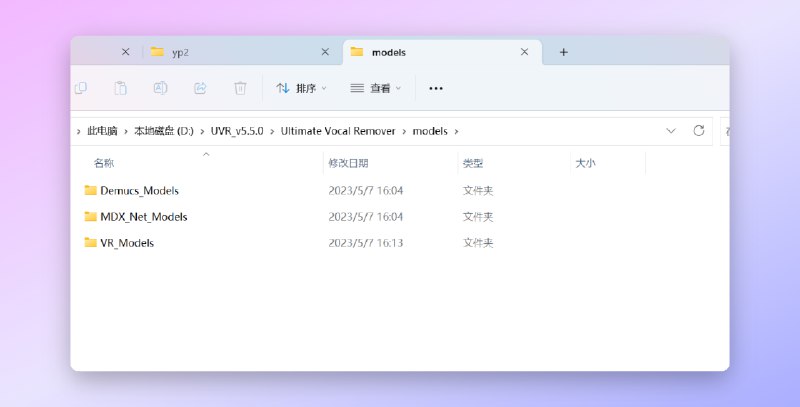Expand the address bar history dropdown

pos(671,131)
